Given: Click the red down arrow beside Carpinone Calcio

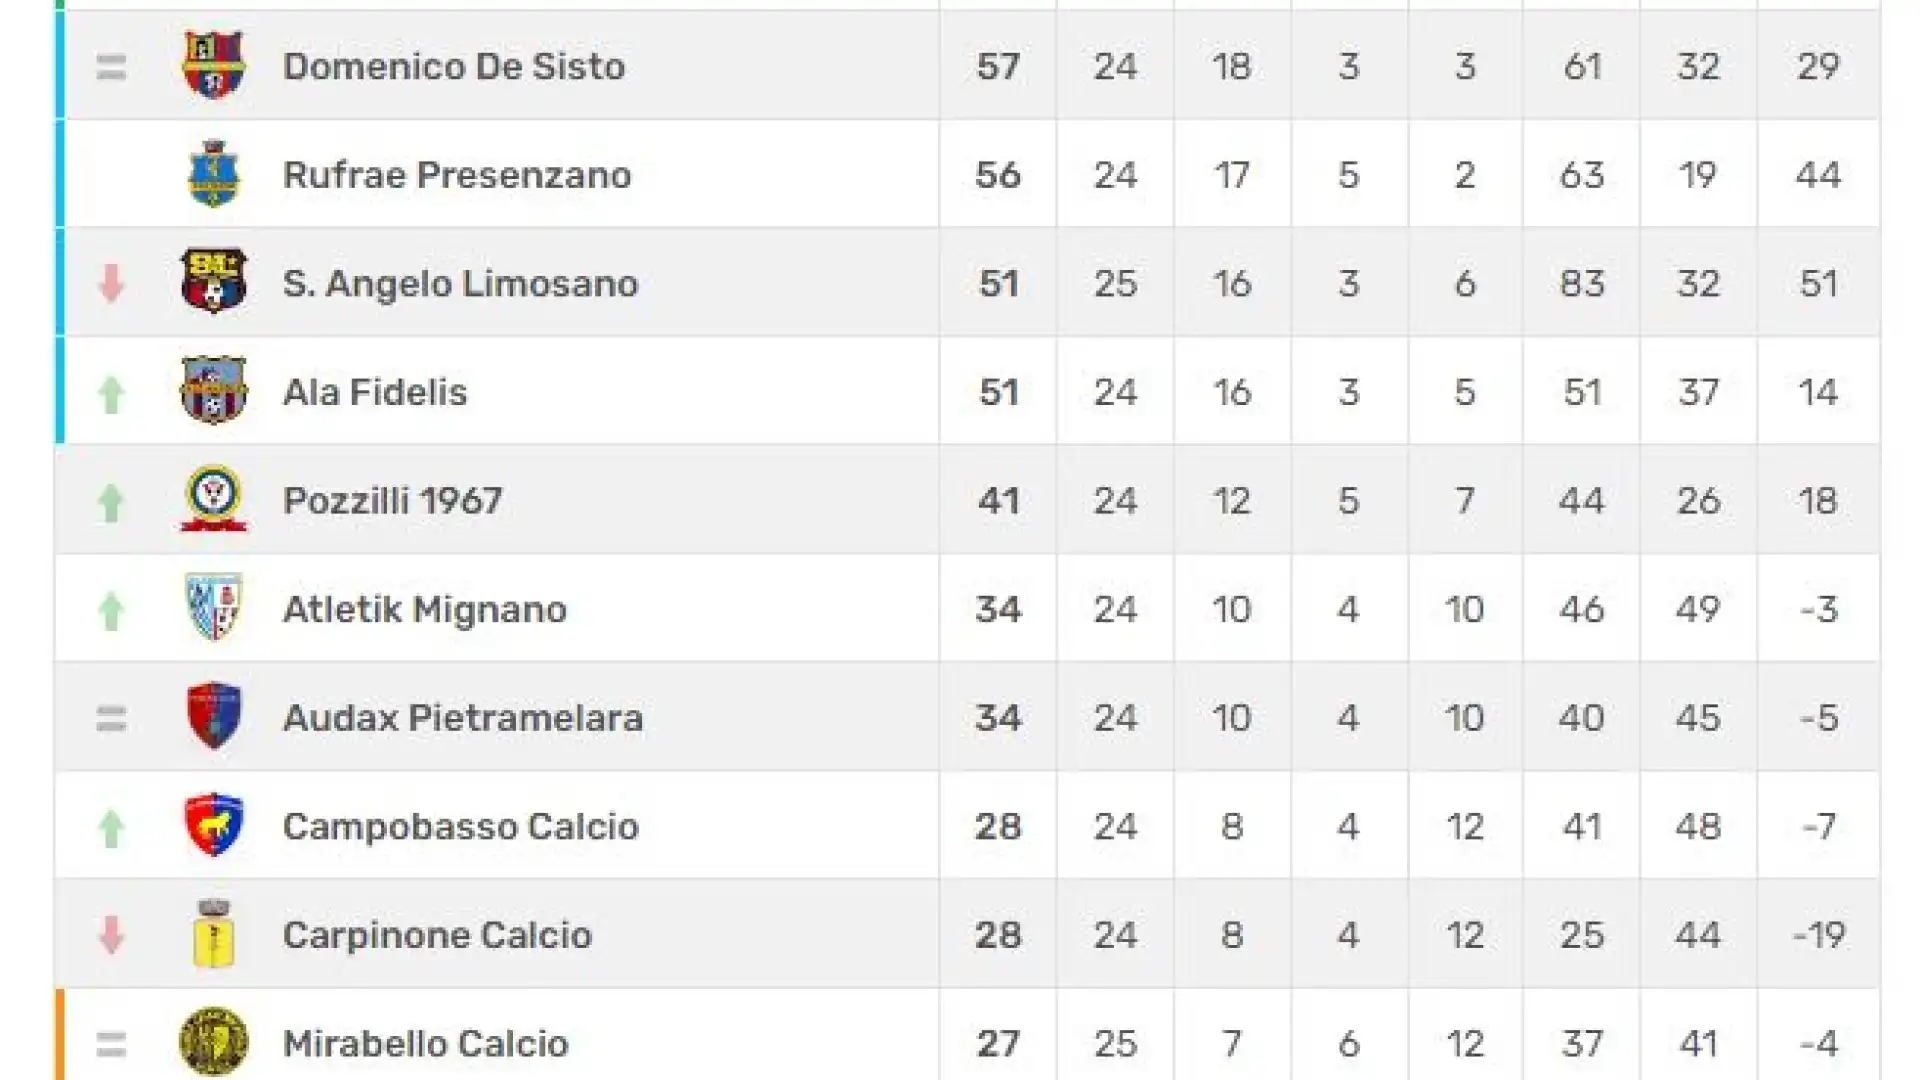Looking at the screenshot, I should (x=111, y=935).
